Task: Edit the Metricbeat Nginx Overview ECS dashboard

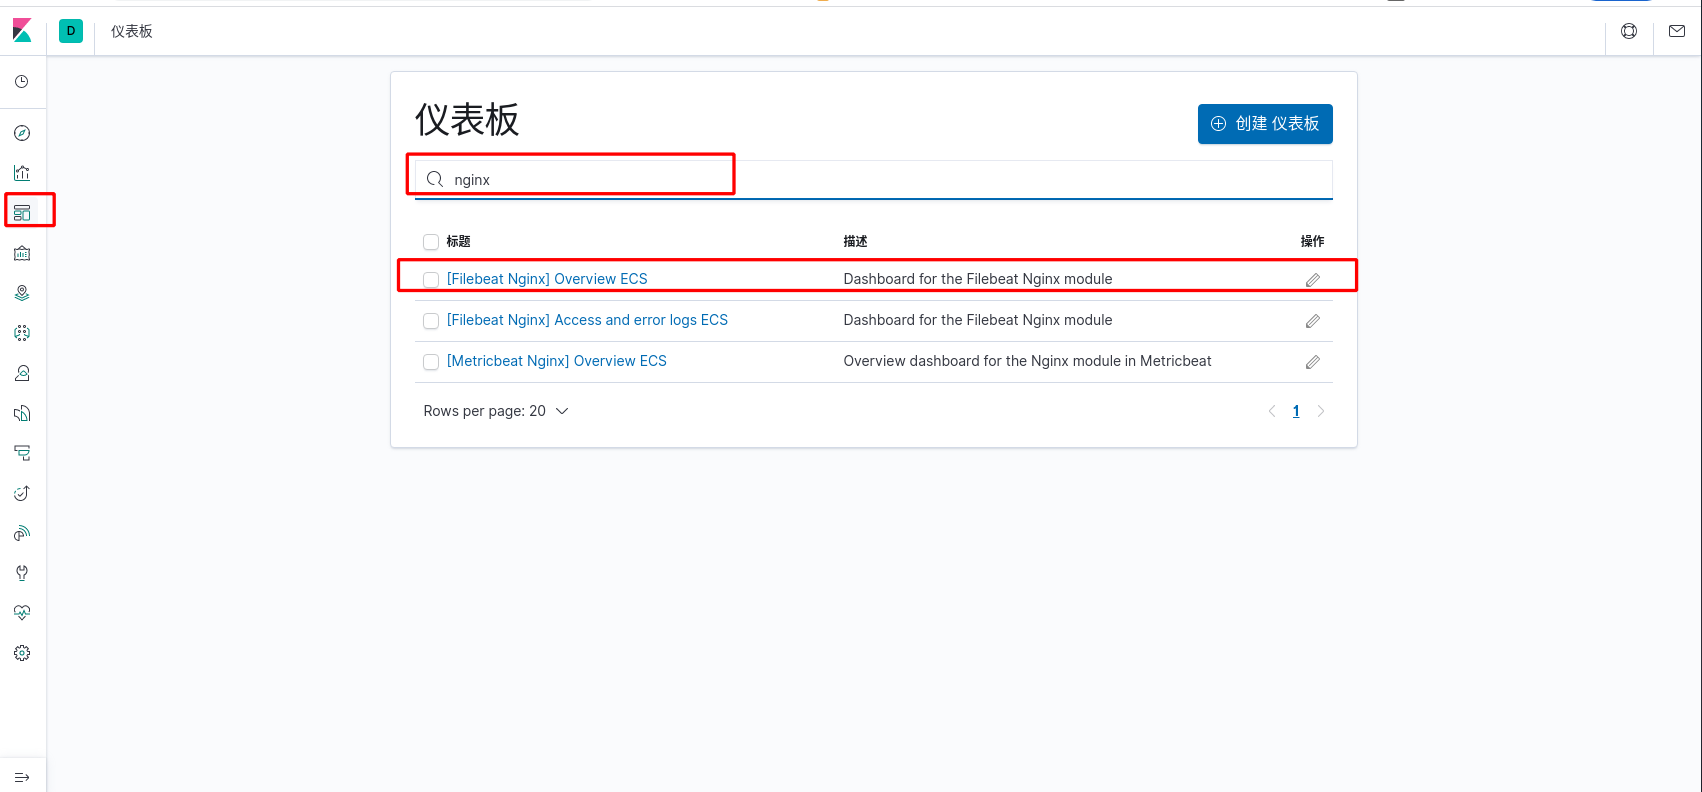Action: (x=1313, y=362)
